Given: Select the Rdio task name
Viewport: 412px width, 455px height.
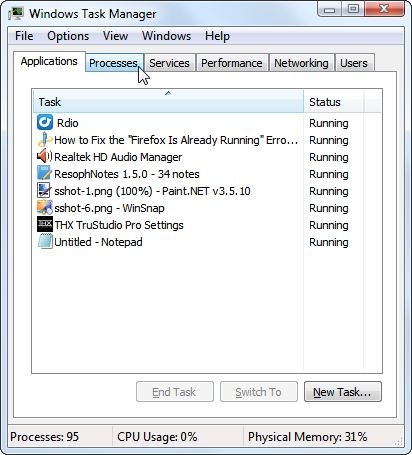Looking at the screenshot, I should coord(68,123).
